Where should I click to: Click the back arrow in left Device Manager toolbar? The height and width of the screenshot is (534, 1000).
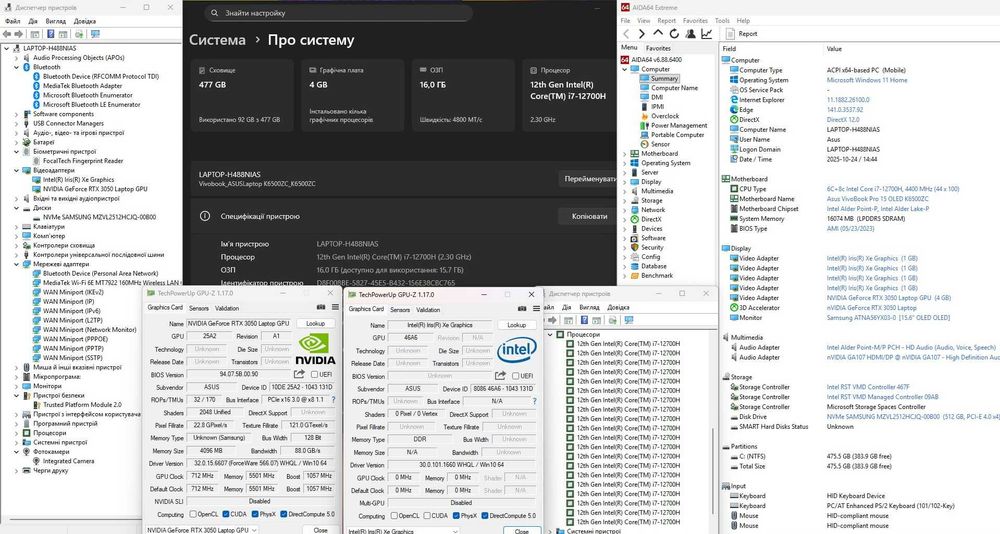click(7, 34)
